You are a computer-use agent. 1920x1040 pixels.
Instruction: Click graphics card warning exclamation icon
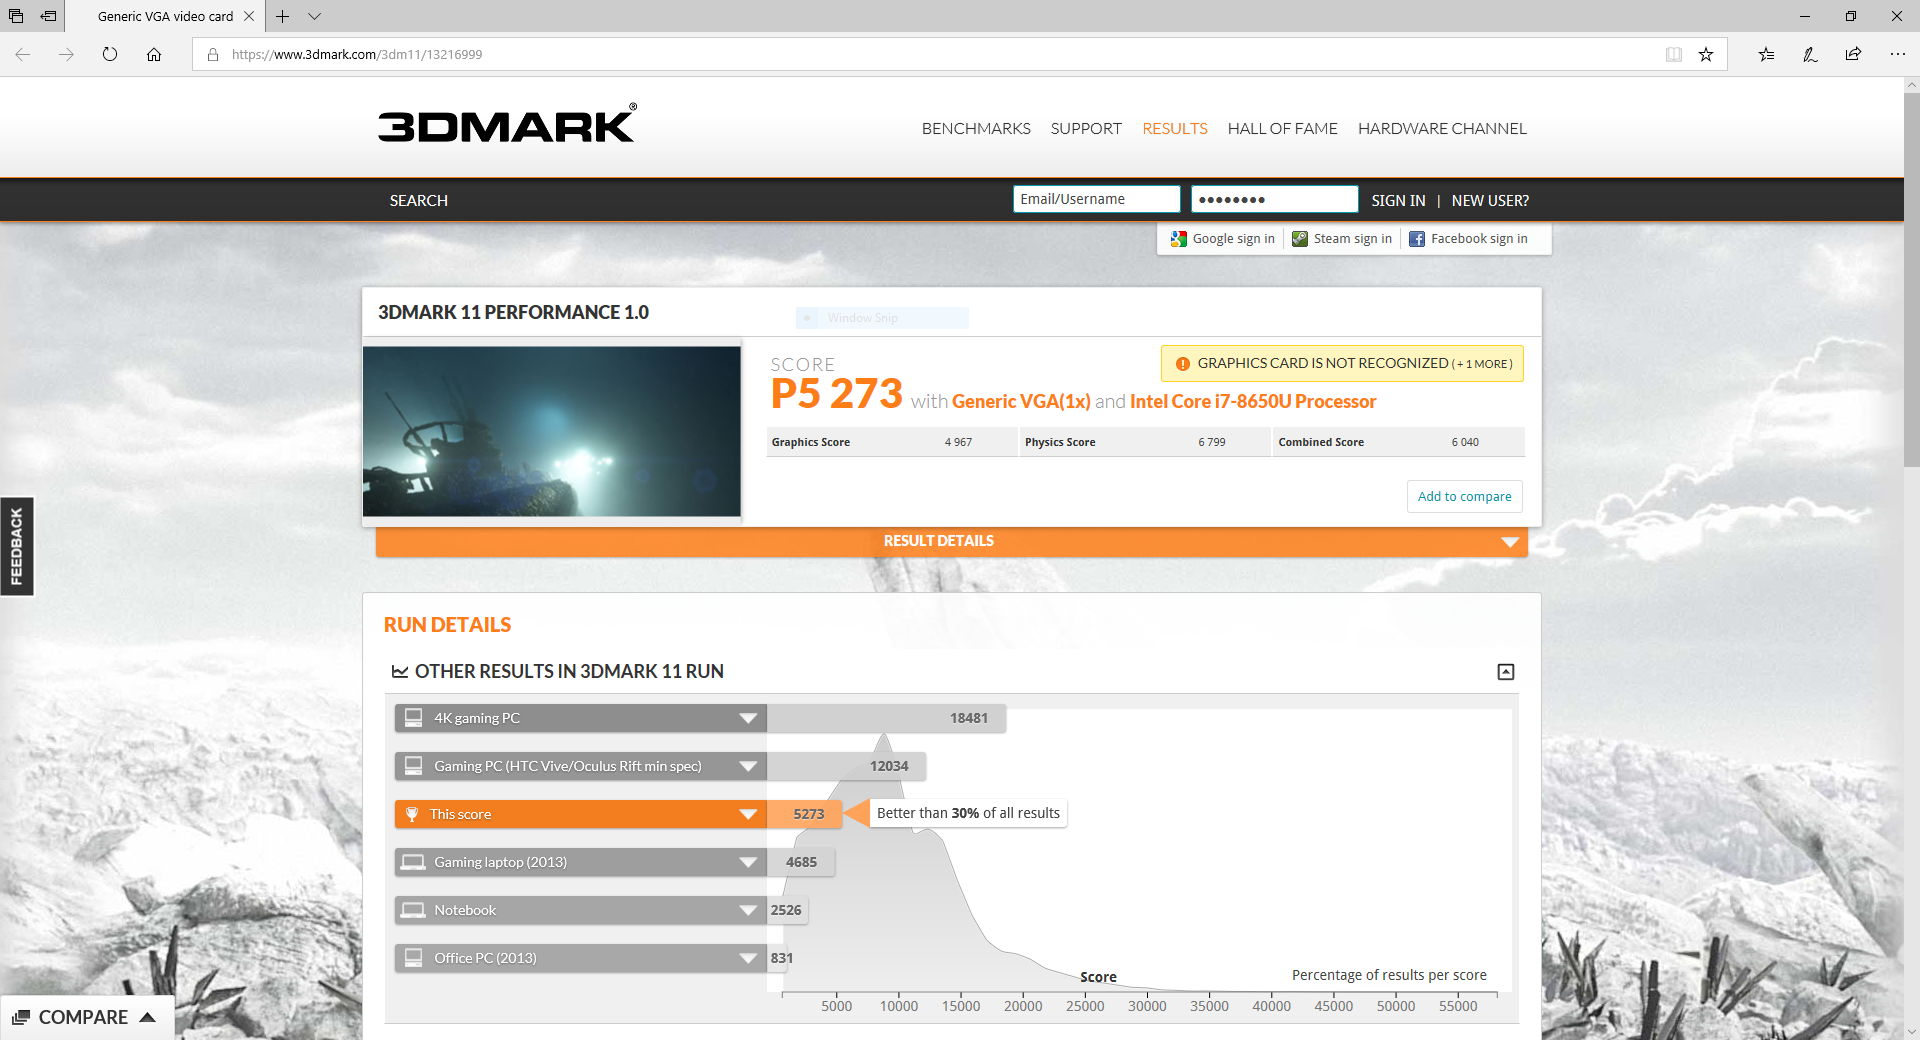click(1183, 364)
